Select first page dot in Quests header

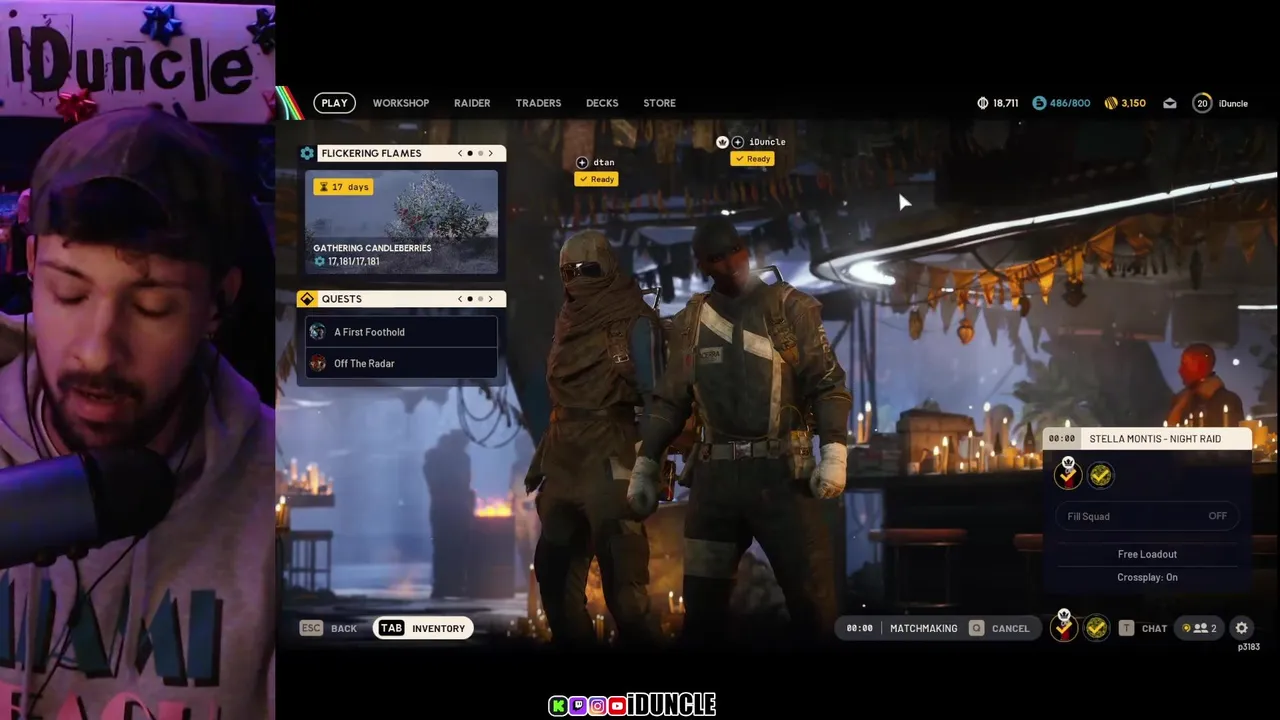470,299
